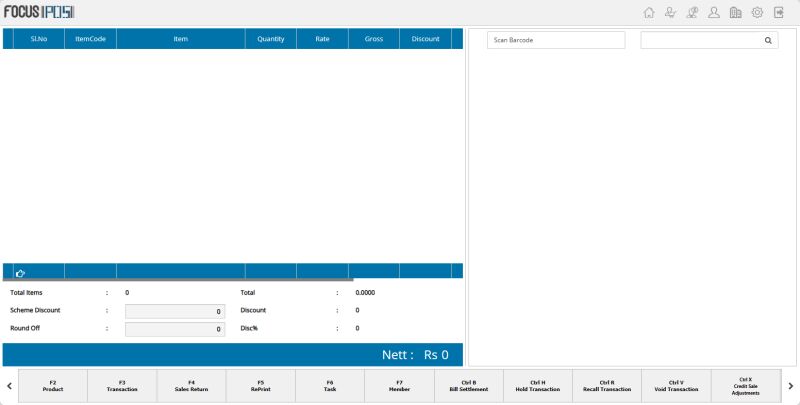Focus the Scan Barcode input field
Screen dimensions: 800x405
pyautogui.click(x=556, y=40)
